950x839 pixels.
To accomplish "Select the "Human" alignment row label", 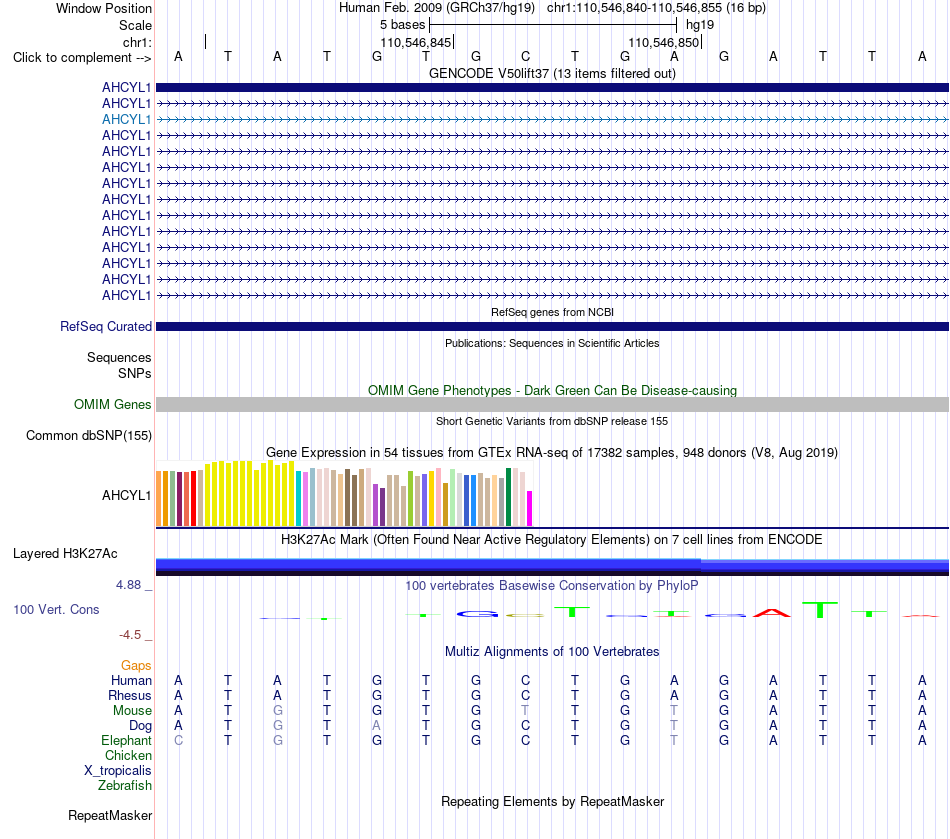I will [131, 681].
